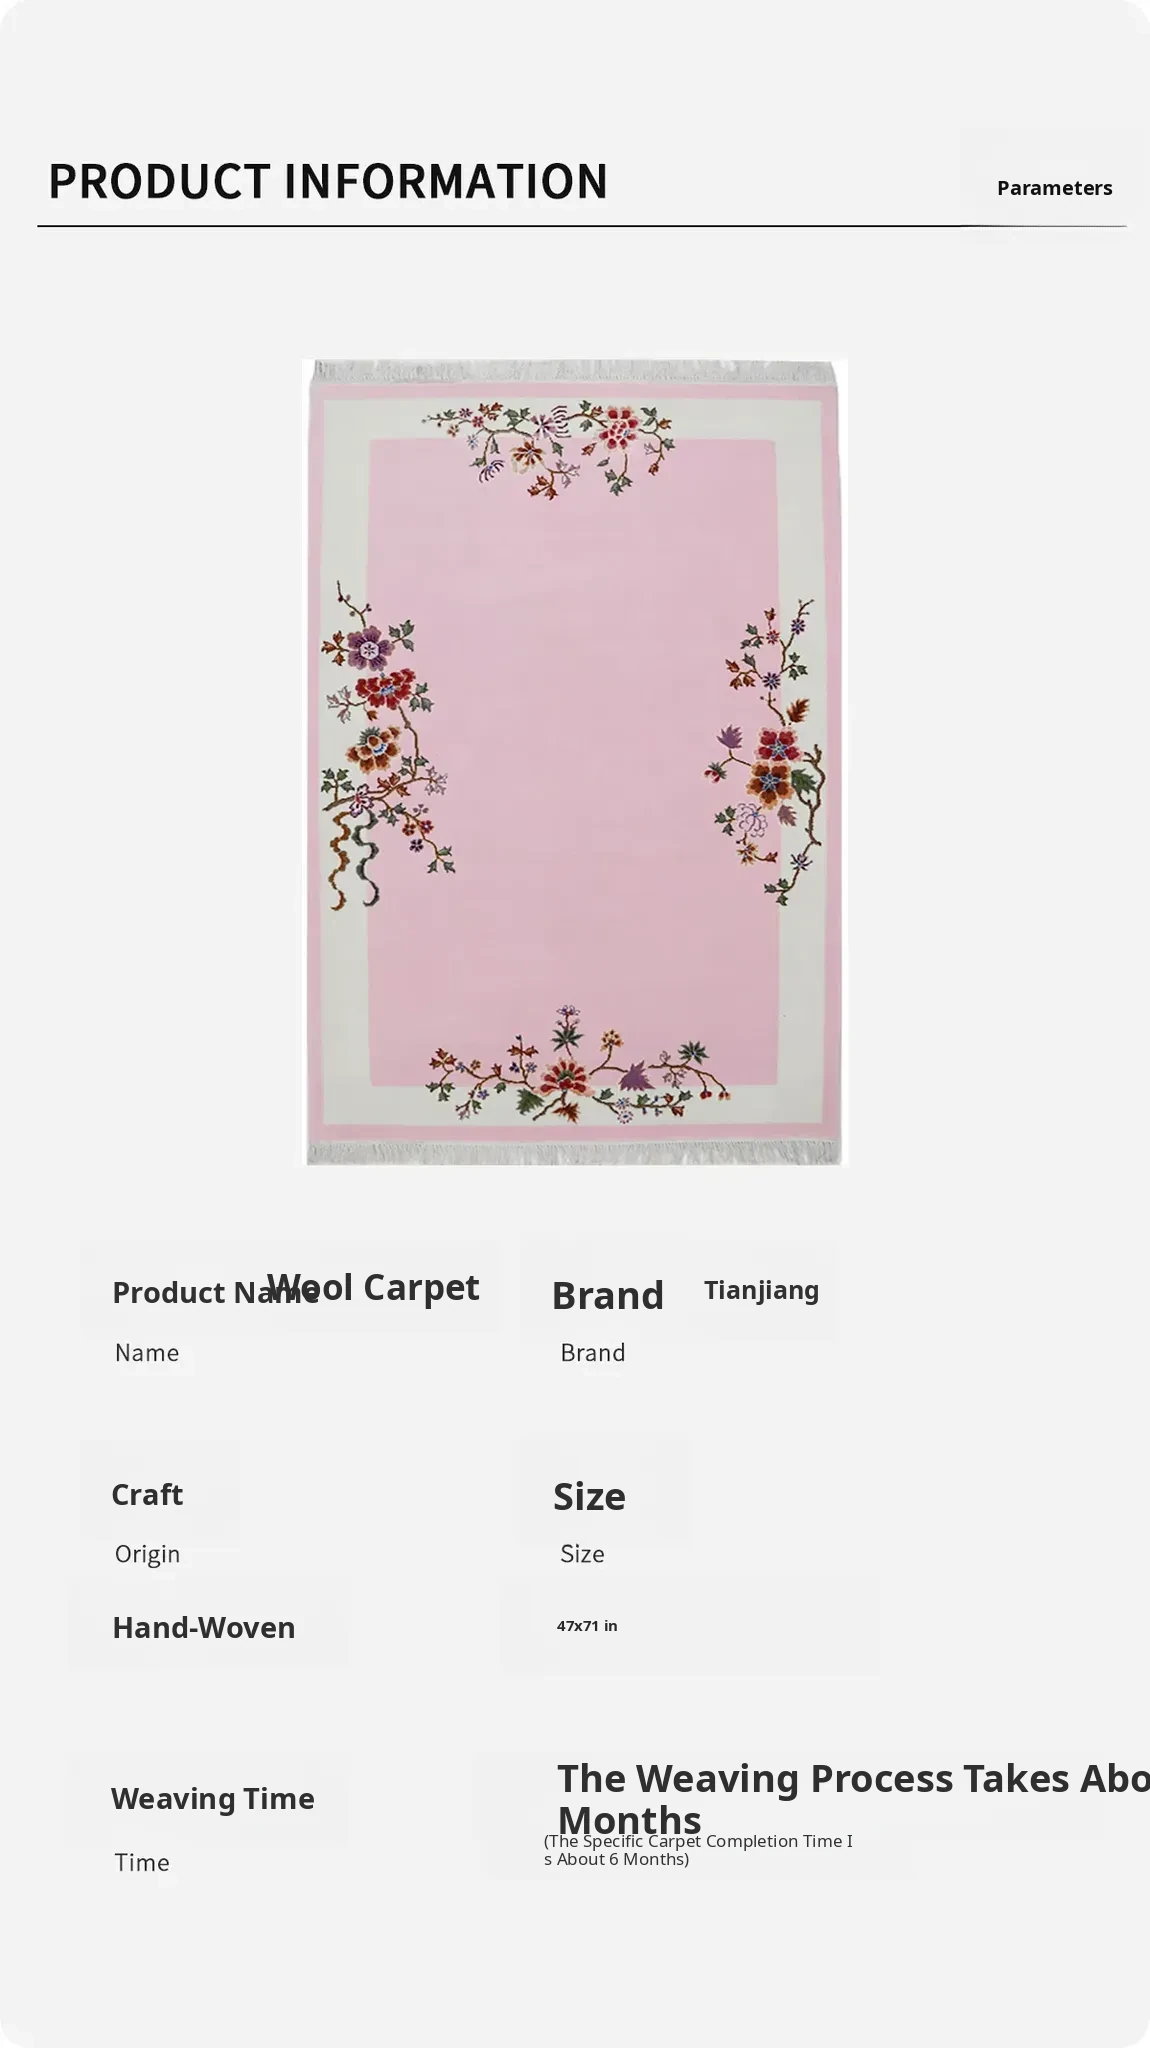This screenshot has width=1150, height=2048.
Task: Click the top flower cluster on carpet
Action: click(x=550, y=447)
